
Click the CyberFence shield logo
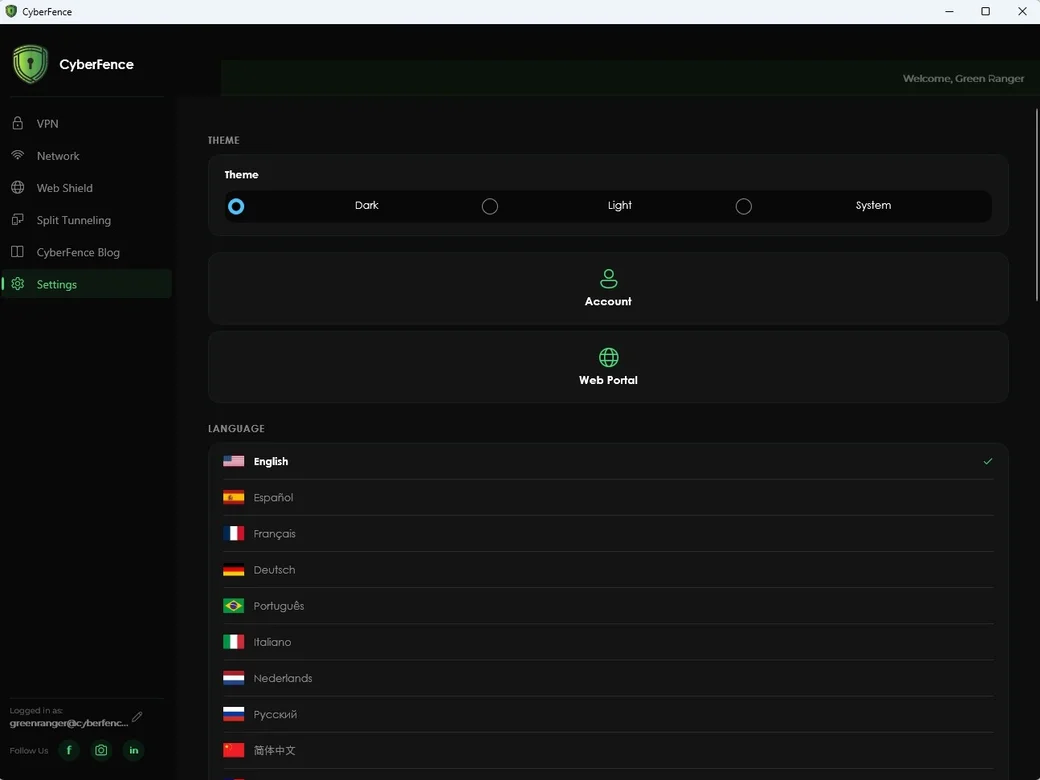click(x=30, y=64)
